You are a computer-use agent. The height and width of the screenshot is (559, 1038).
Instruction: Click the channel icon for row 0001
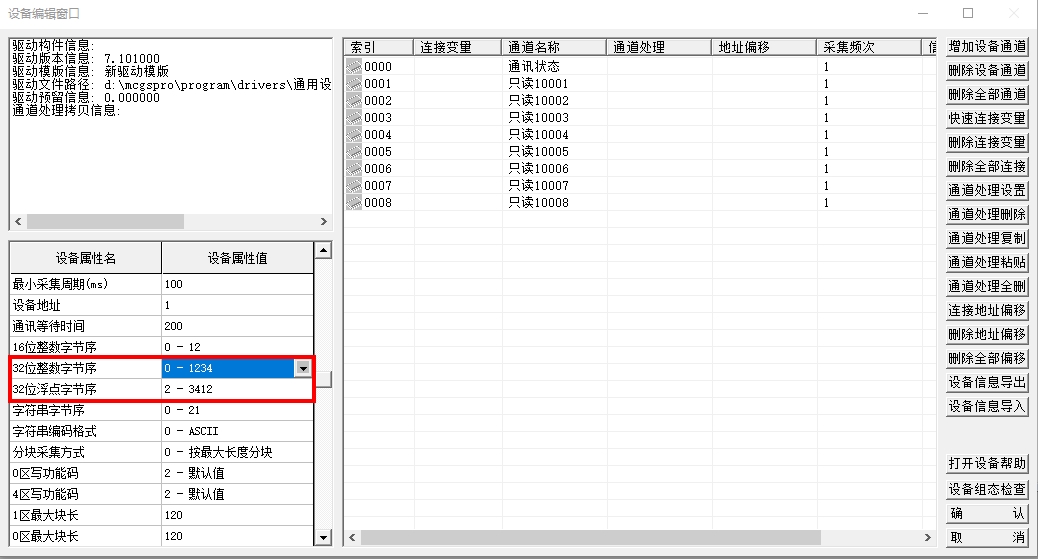(354, 84)
